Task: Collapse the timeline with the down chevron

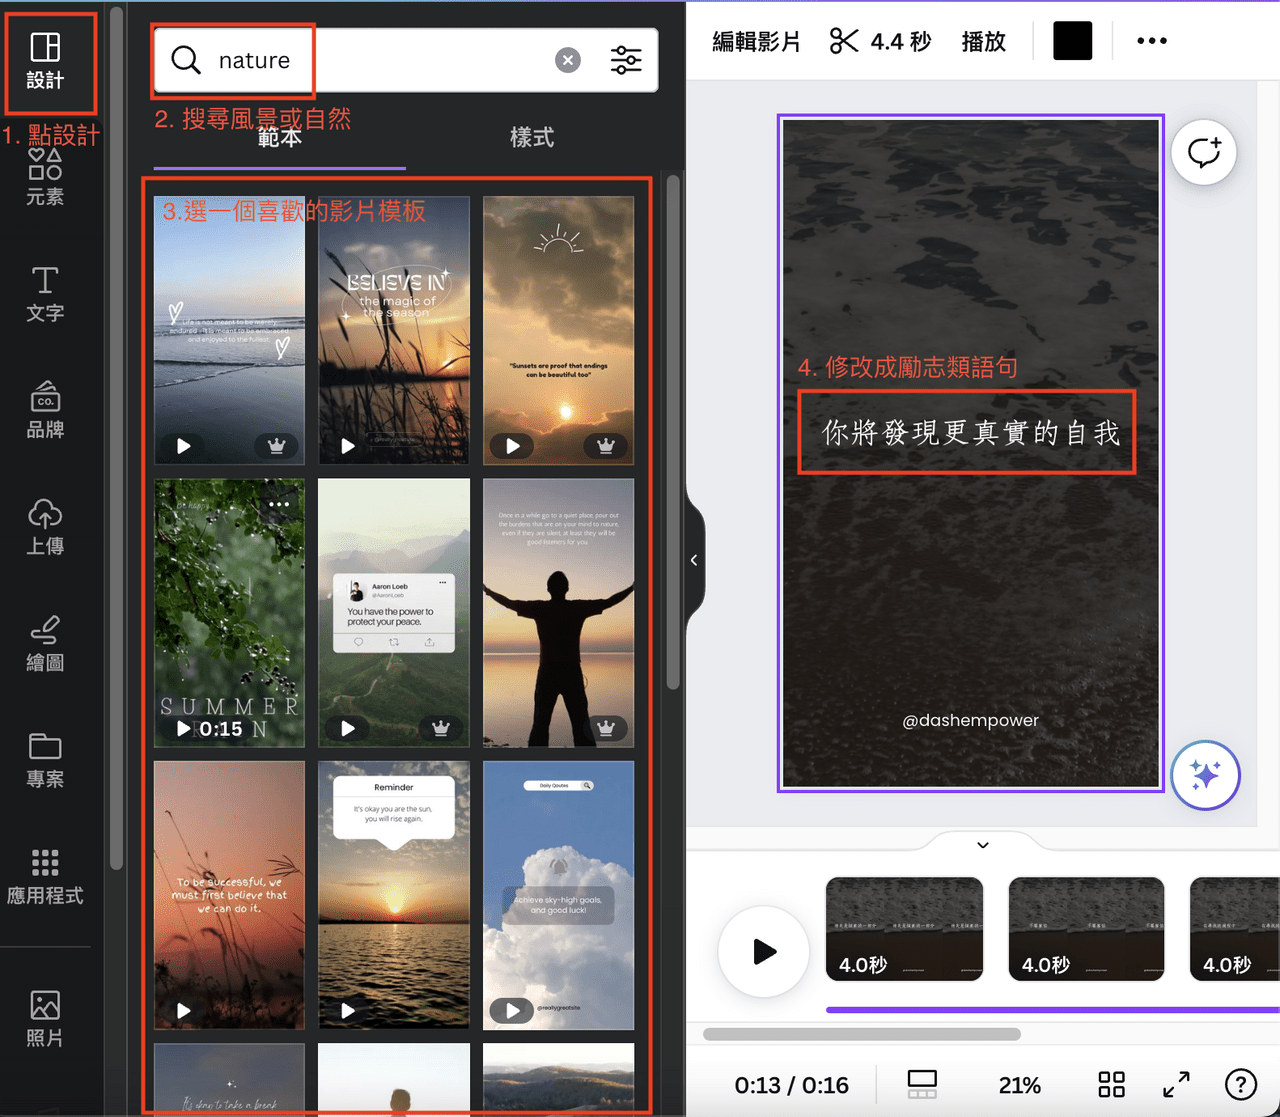Action: click(x=982, y=844)
